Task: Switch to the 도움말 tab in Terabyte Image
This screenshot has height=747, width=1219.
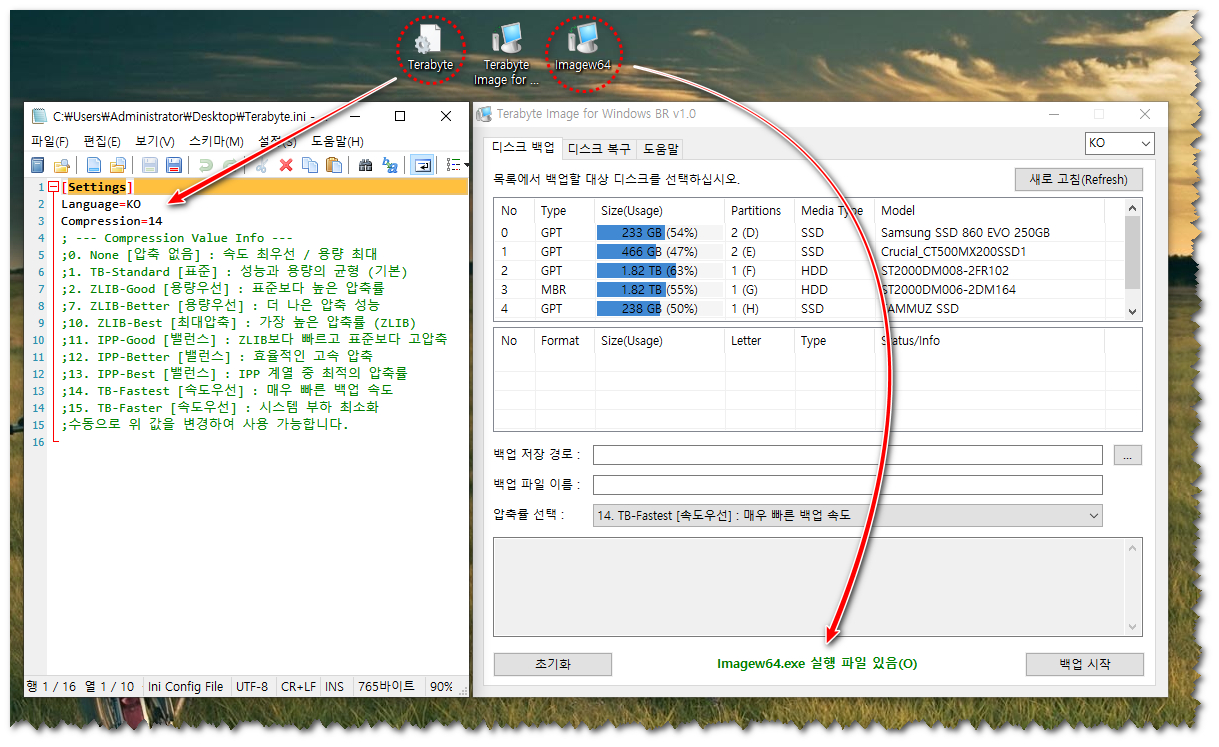Action: point(659,148)
